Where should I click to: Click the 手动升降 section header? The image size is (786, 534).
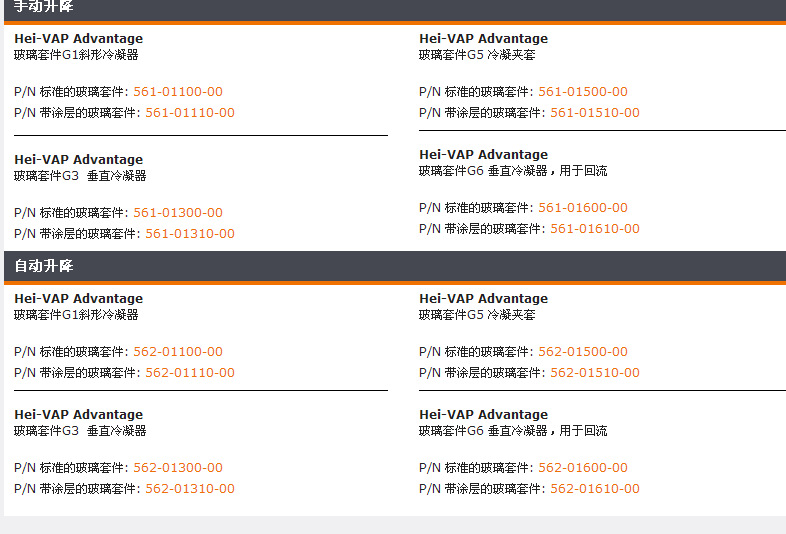pos(44,7)
